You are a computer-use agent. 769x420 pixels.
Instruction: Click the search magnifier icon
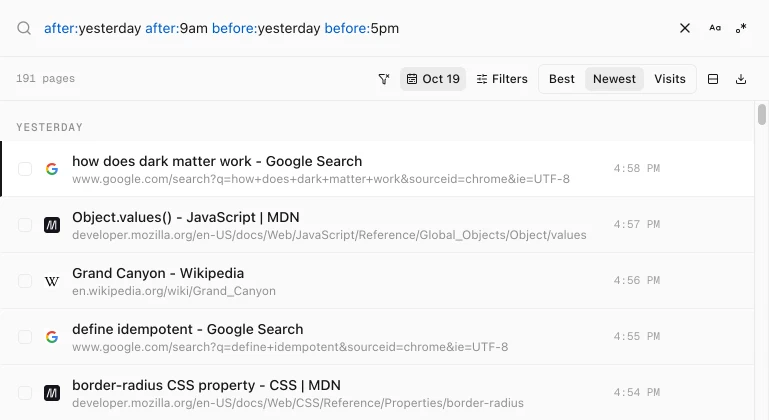click(24, 28)
